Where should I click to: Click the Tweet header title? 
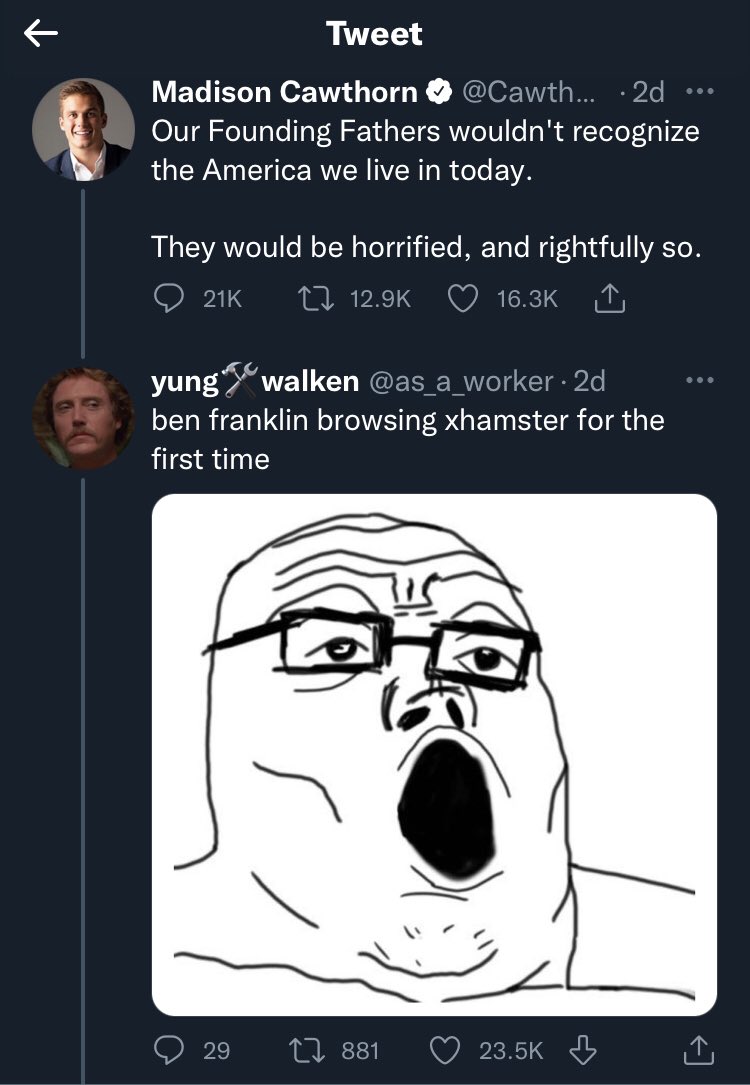click(x=374, y=35)
